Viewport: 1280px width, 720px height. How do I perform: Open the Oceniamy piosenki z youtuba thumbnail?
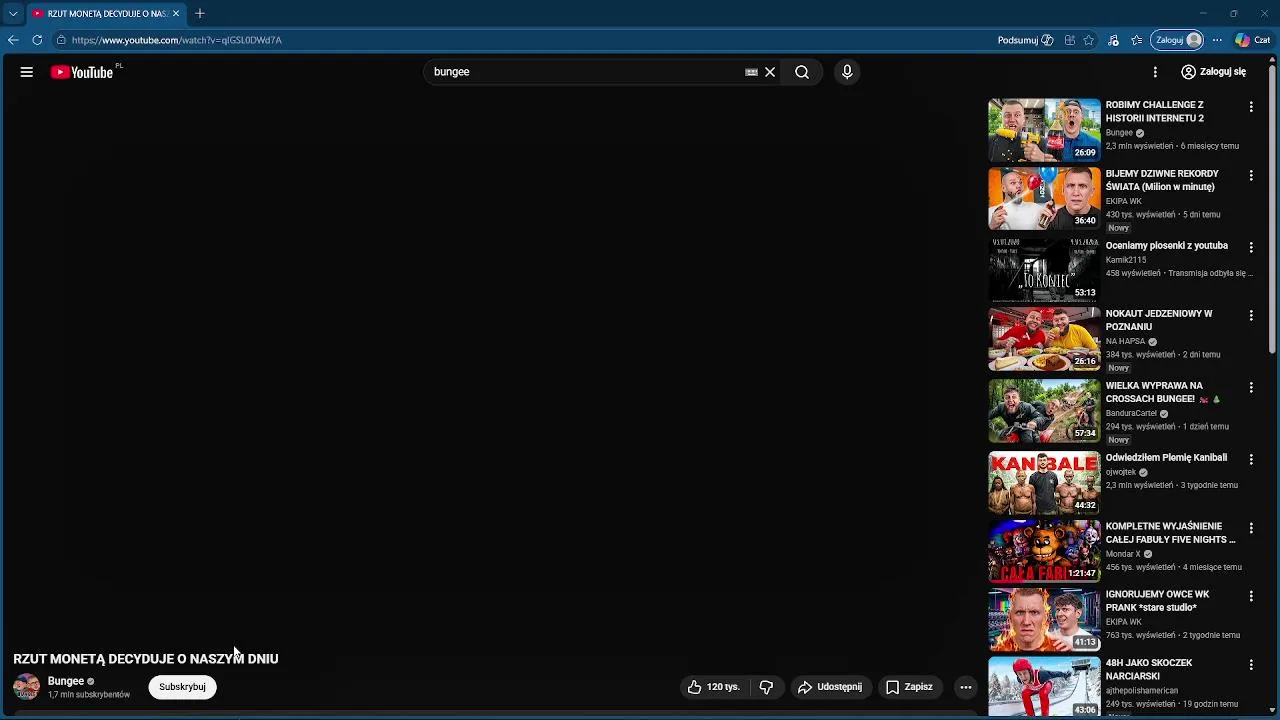click(1044, 270)
